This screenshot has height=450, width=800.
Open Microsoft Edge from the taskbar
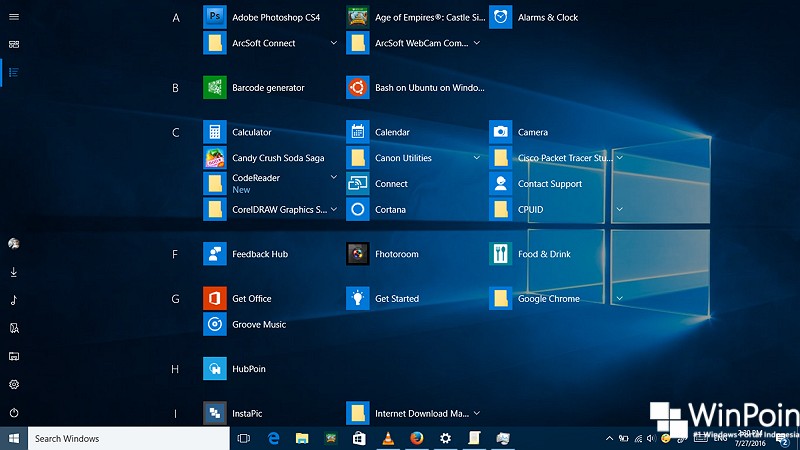click(273, 438)
